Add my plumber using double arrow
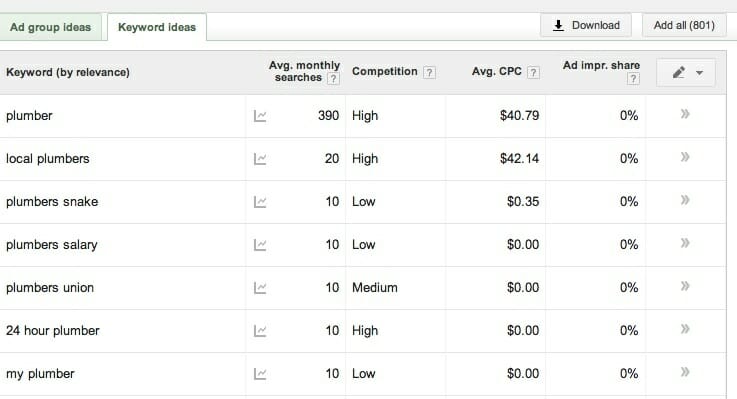 pyautogui.click(x=685, y=372)
